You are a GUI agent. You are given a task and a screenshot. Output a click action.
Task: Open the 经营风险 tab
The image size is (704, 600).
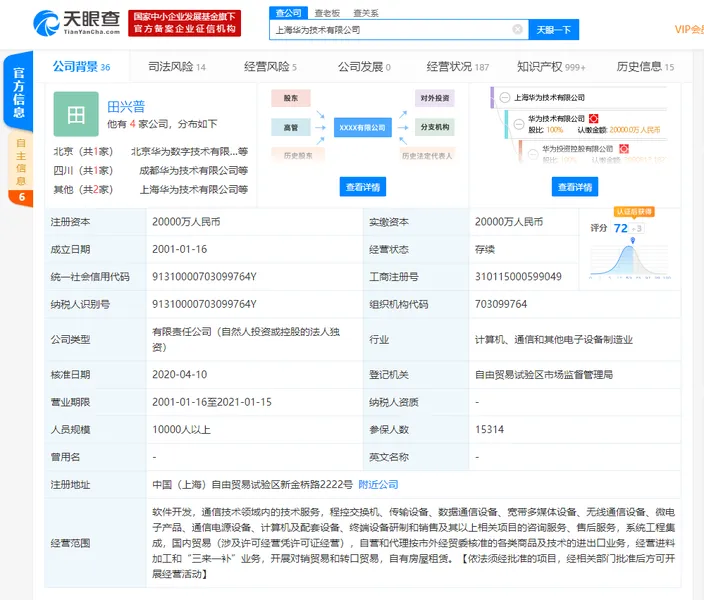coord(270,67)
